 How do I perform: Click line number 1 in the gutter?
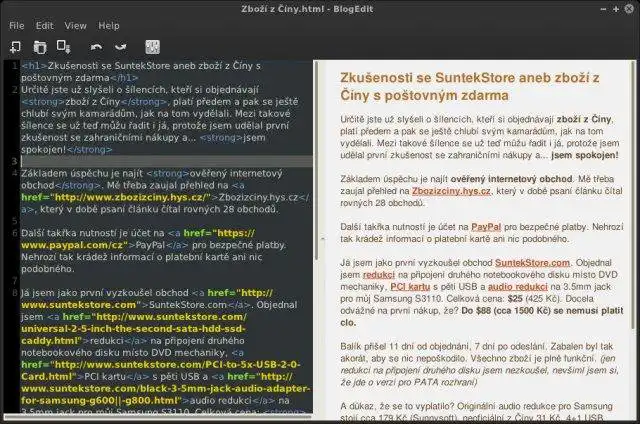tap(15, 66)
